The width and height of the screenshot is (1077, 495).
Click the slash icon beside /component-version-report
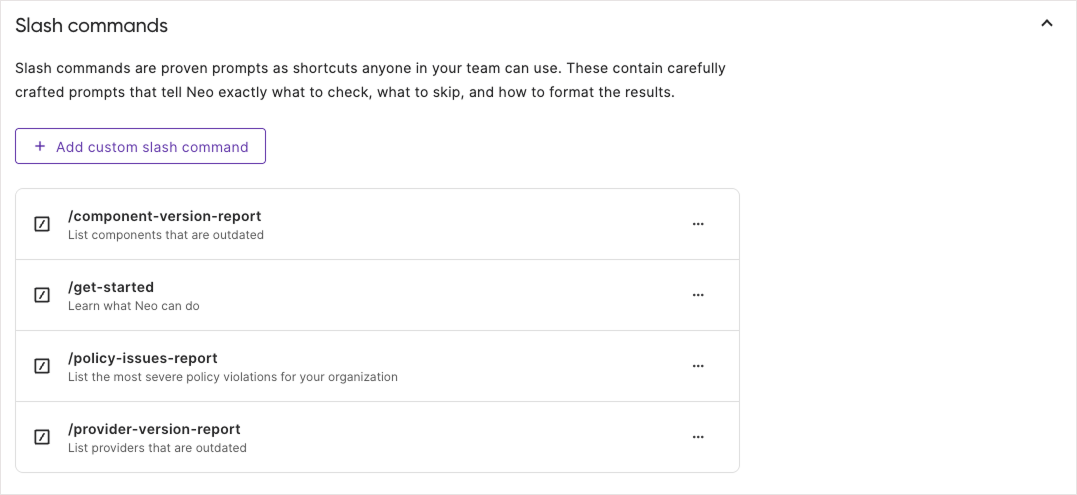pyautogui.click(x=42, y=224)
